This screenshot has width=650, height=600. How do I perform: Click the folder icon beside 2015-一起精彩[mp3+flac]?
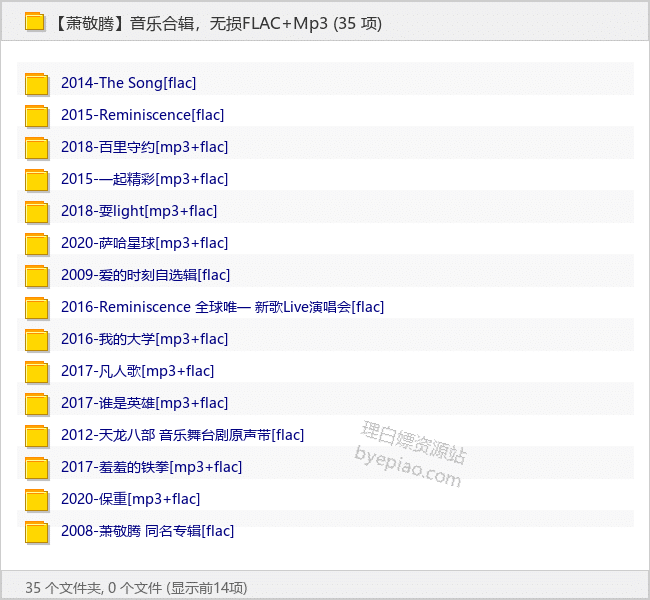(37, 180)
